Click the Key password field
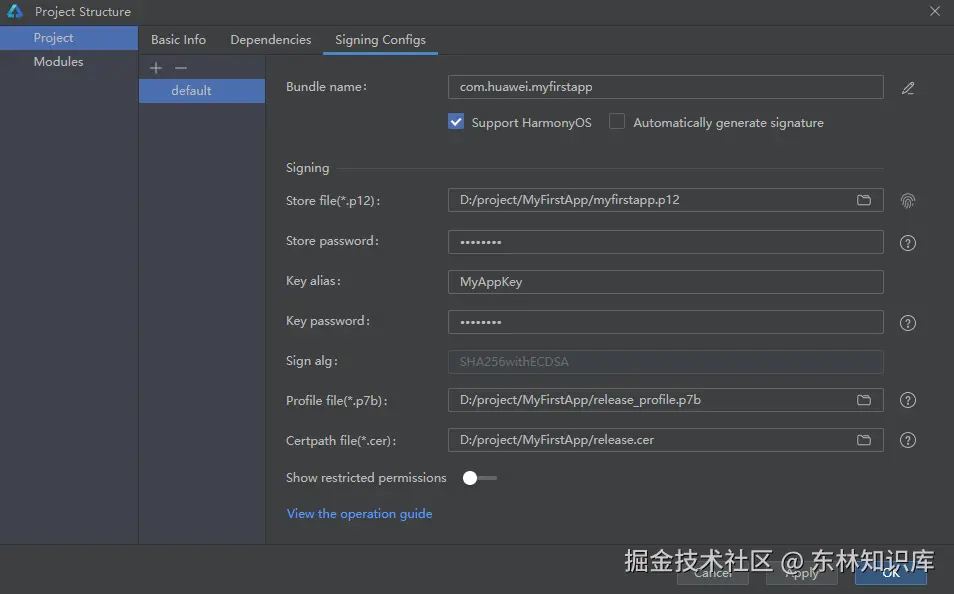 coord(666,322)
